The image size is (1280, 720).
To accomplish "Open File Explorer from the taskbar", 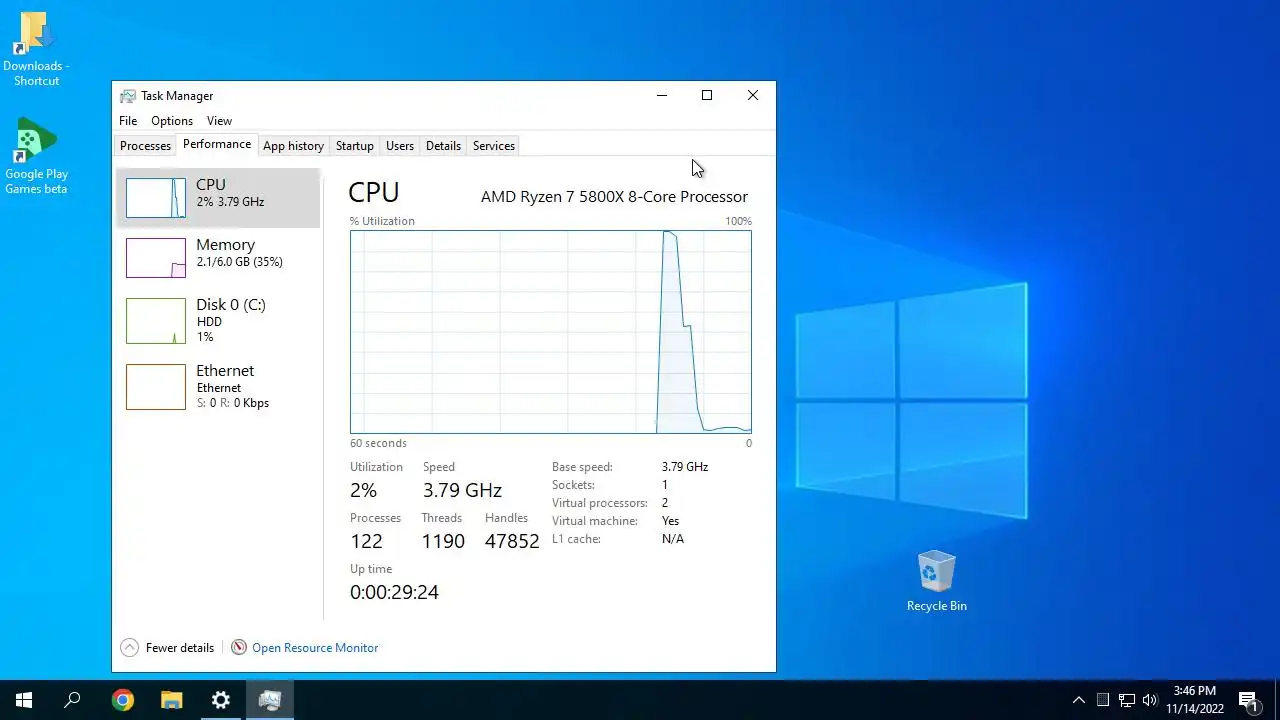I will (x=172, y=700).
